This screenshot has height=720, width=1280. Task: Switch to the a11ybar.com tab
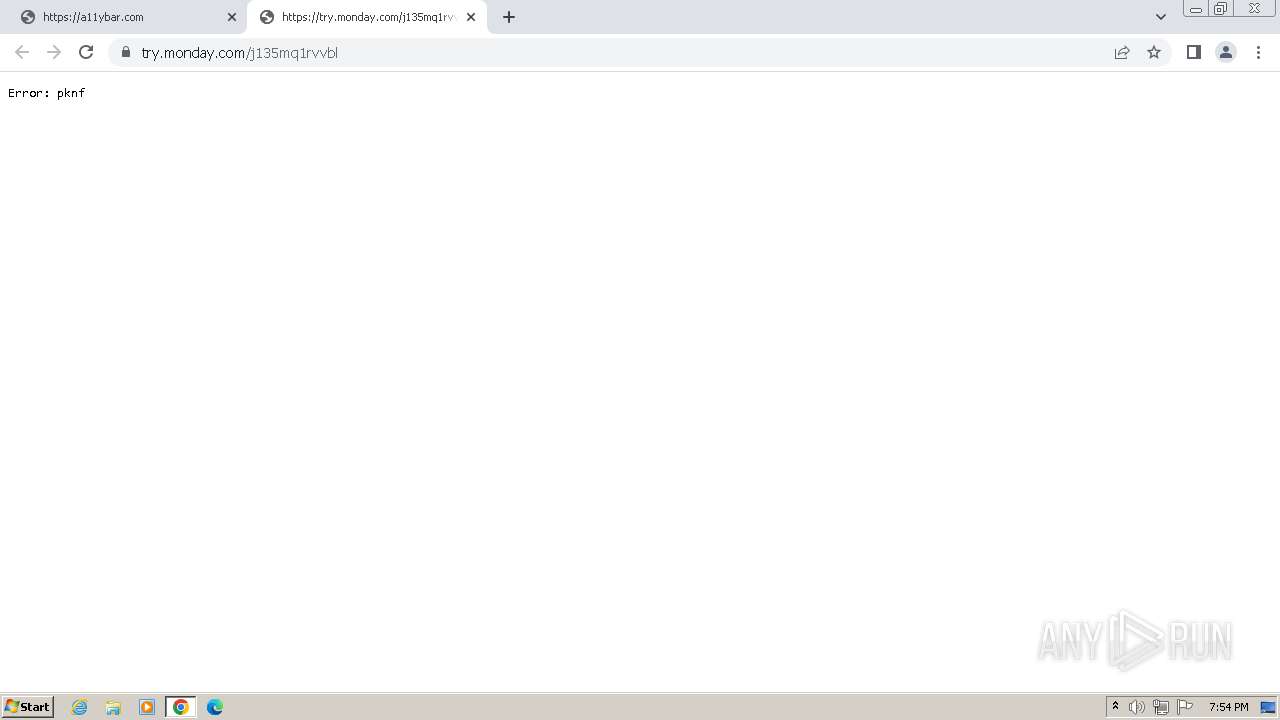pos(123,17)
